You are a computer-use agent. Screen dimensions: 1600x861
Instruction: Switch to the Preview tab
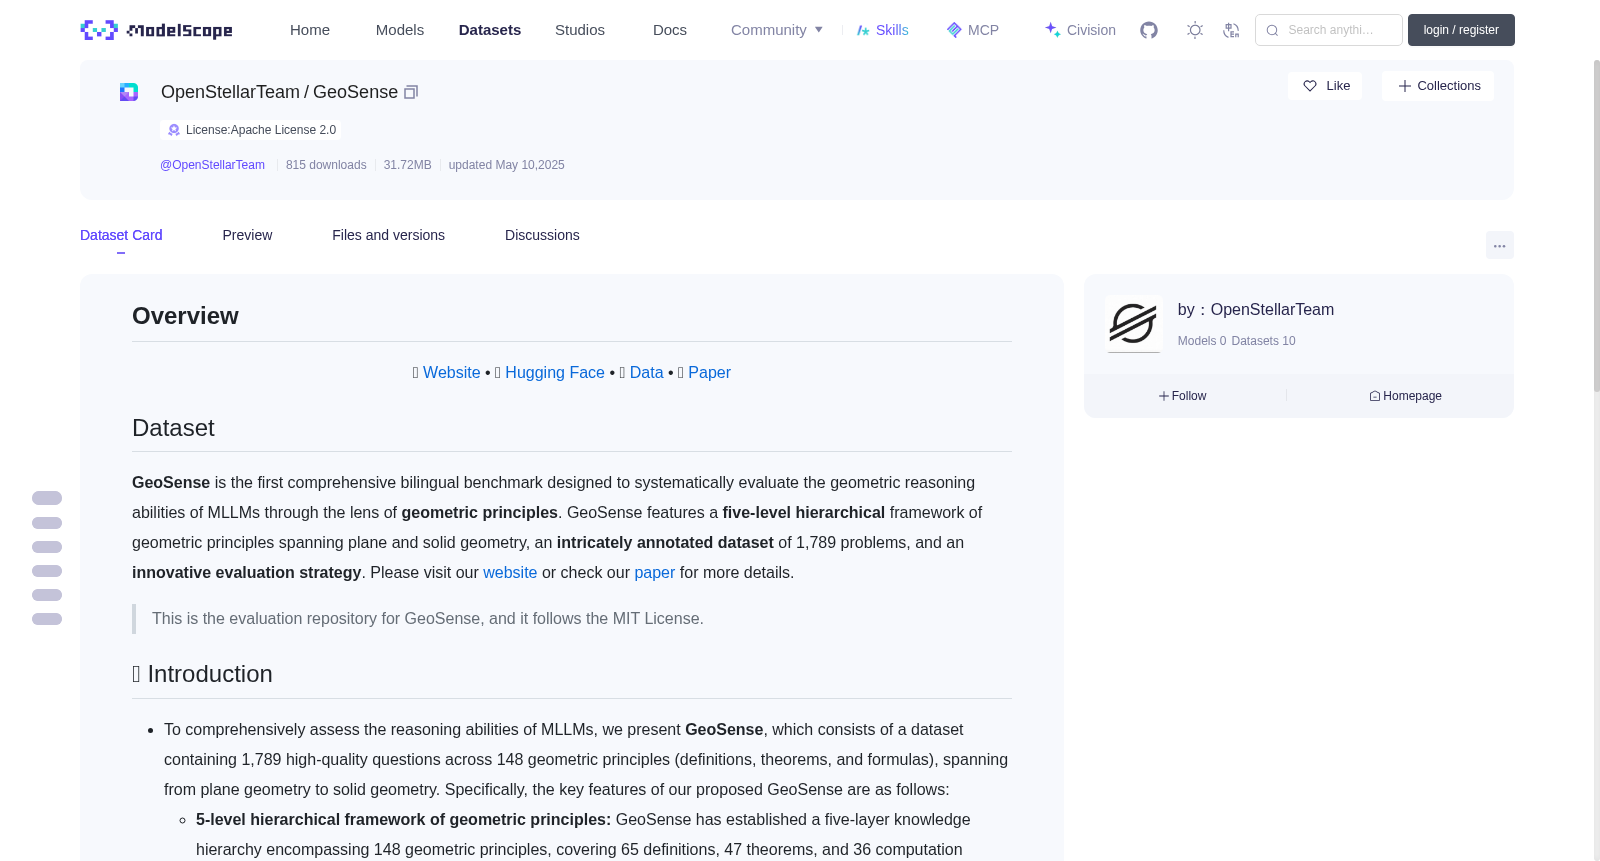click(247, 235)
